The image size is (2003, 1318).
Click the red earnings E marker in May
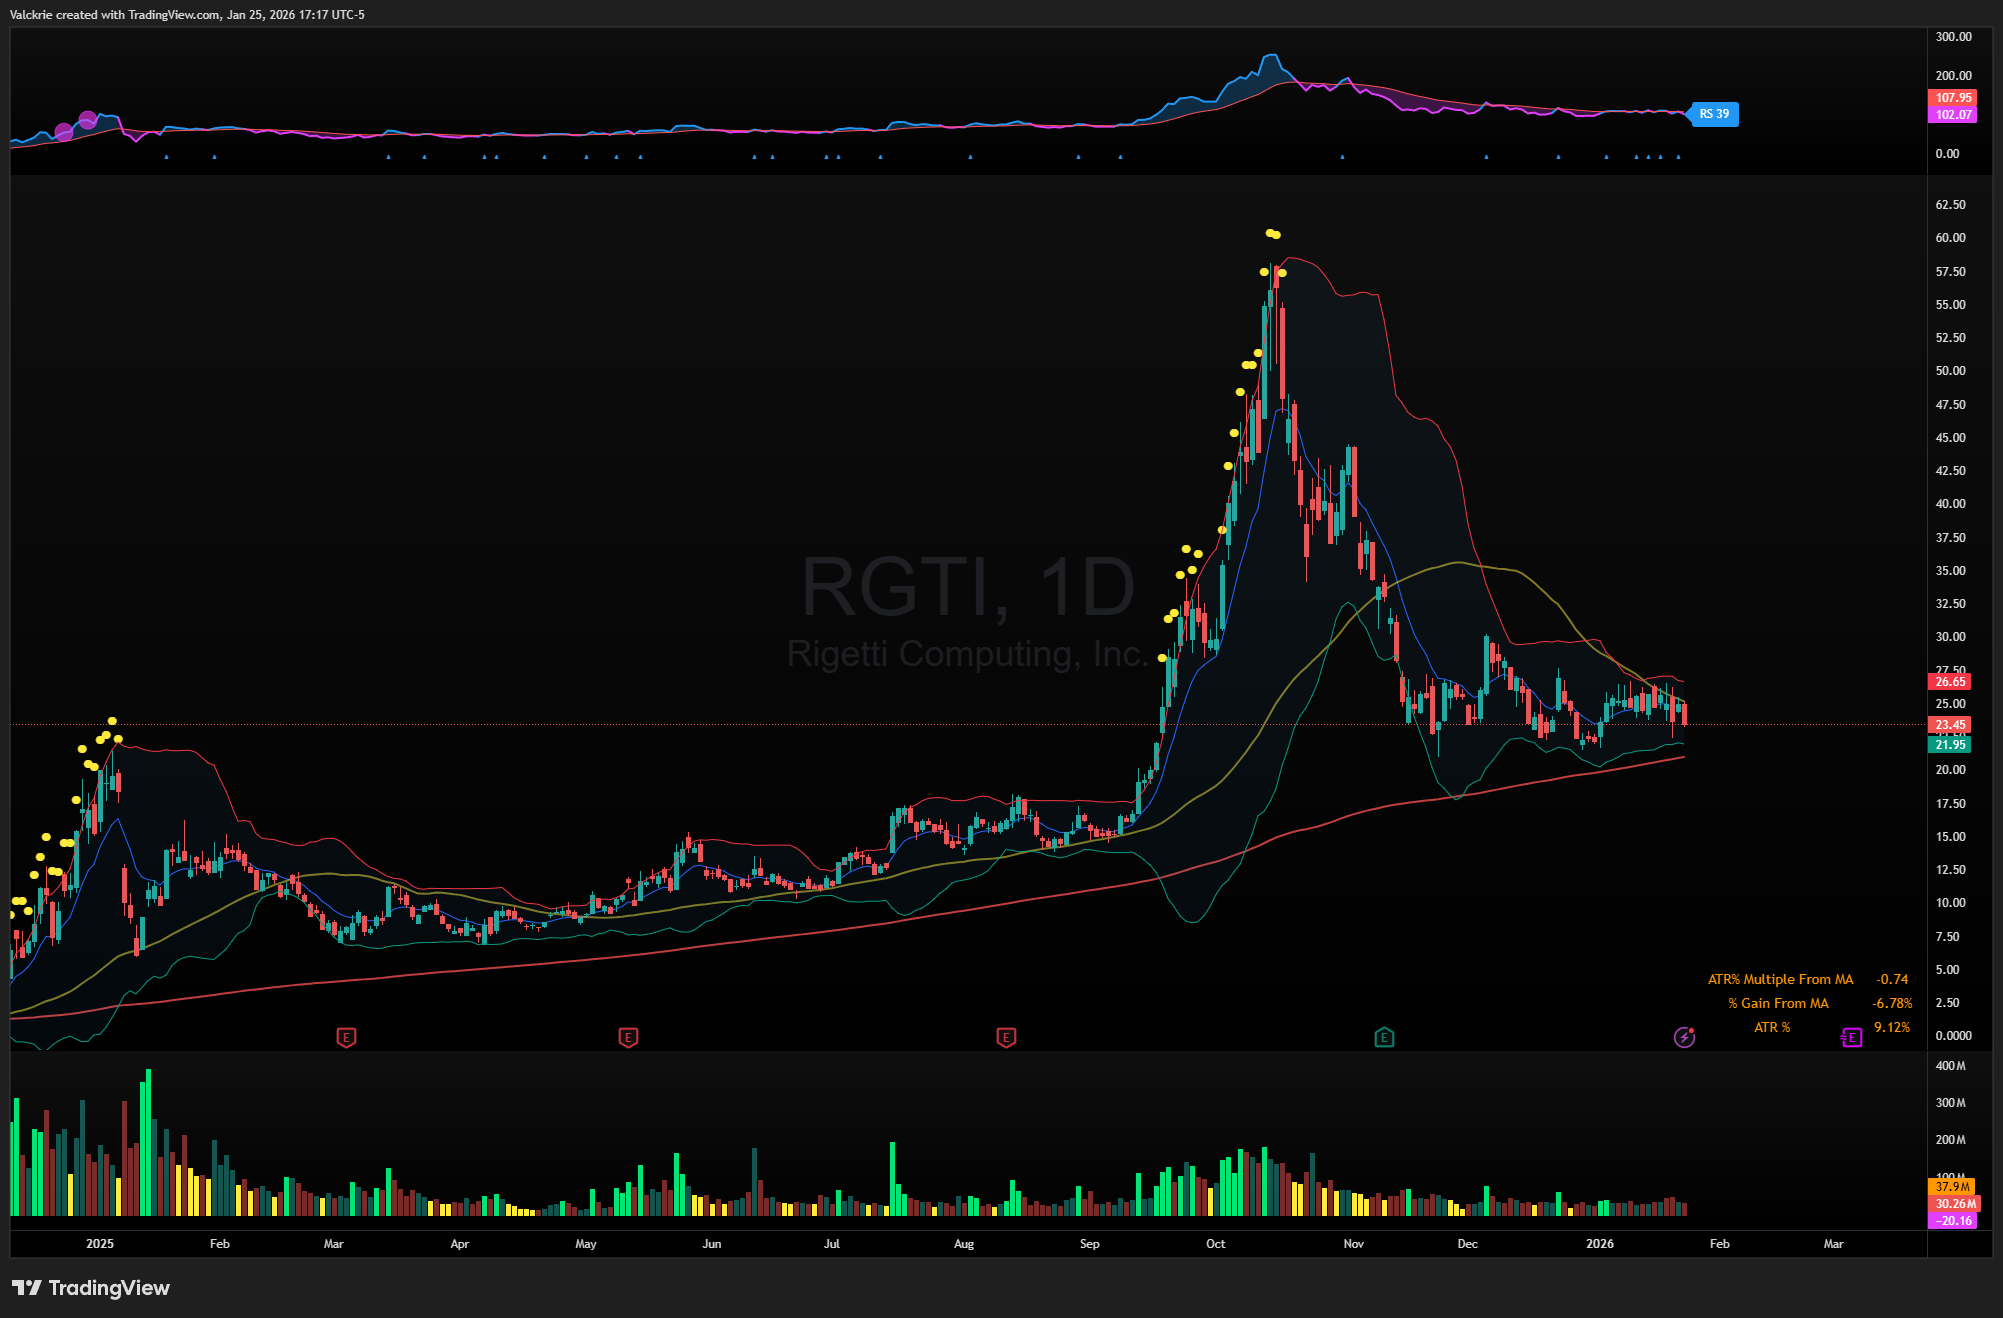pos(628,1037)
